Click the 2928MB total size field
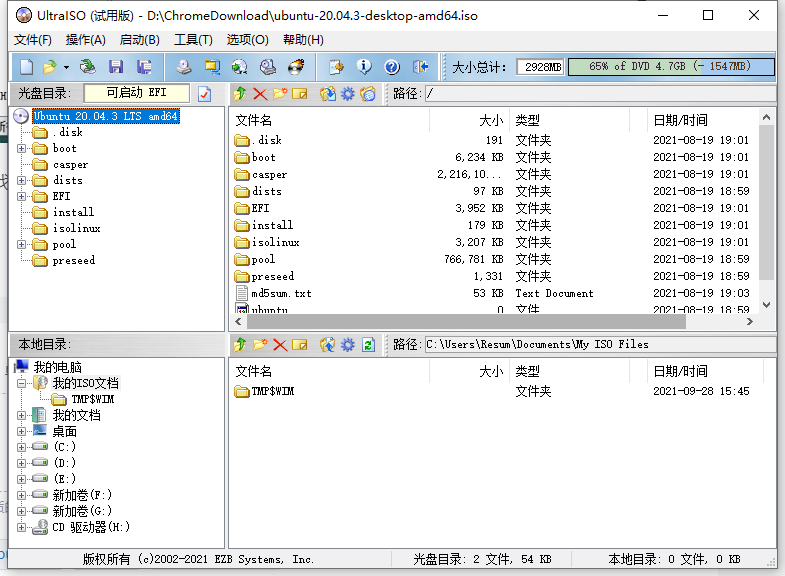The height and width of the screenshot is (576, 785). [x=542, y=67]
